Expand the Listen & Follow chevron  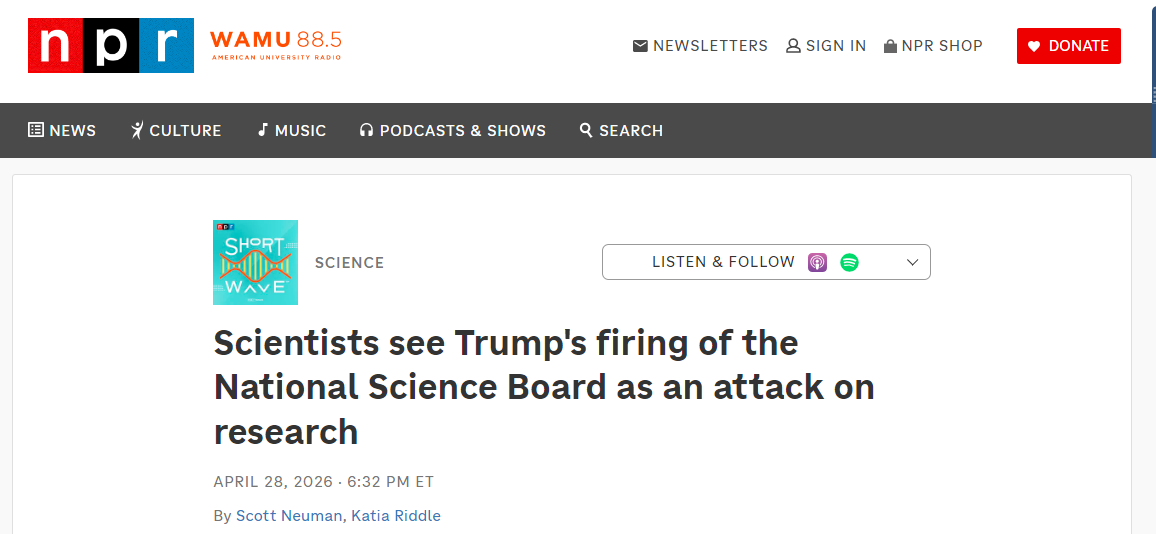click(x=912, y=262)
